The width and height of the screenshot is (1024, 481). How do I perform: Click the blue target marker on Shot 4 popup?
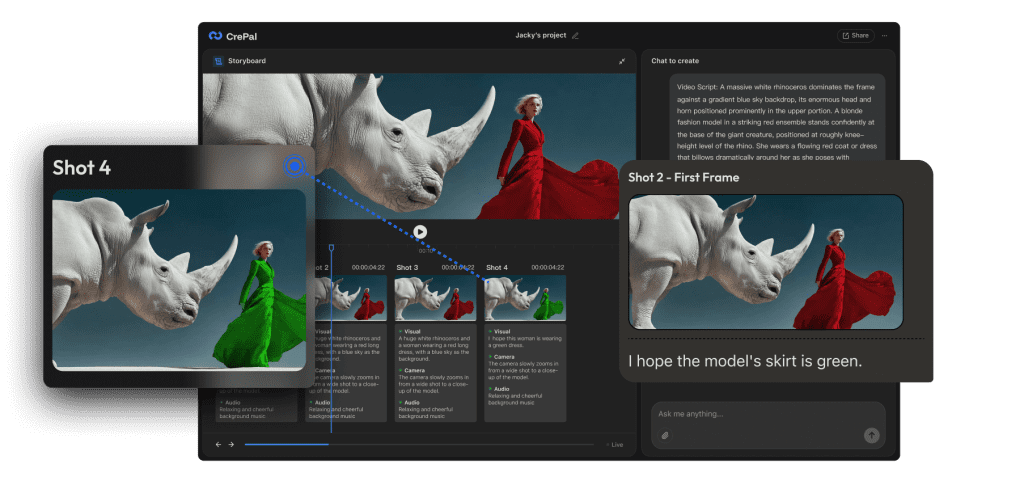click(294, 165)
